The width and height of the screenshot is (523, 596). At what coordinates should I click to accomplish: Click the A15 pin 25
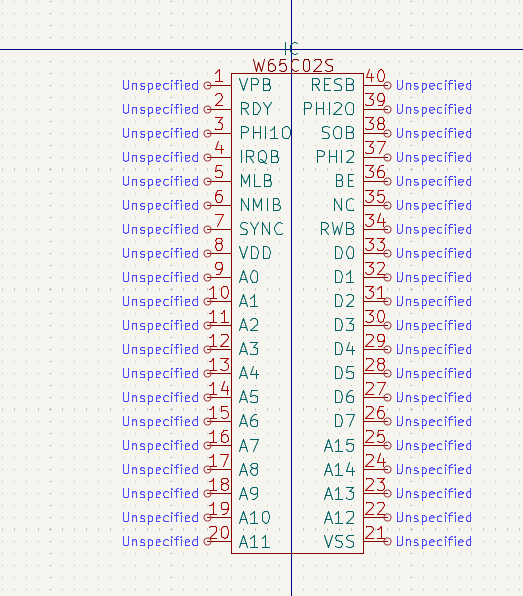377,445
